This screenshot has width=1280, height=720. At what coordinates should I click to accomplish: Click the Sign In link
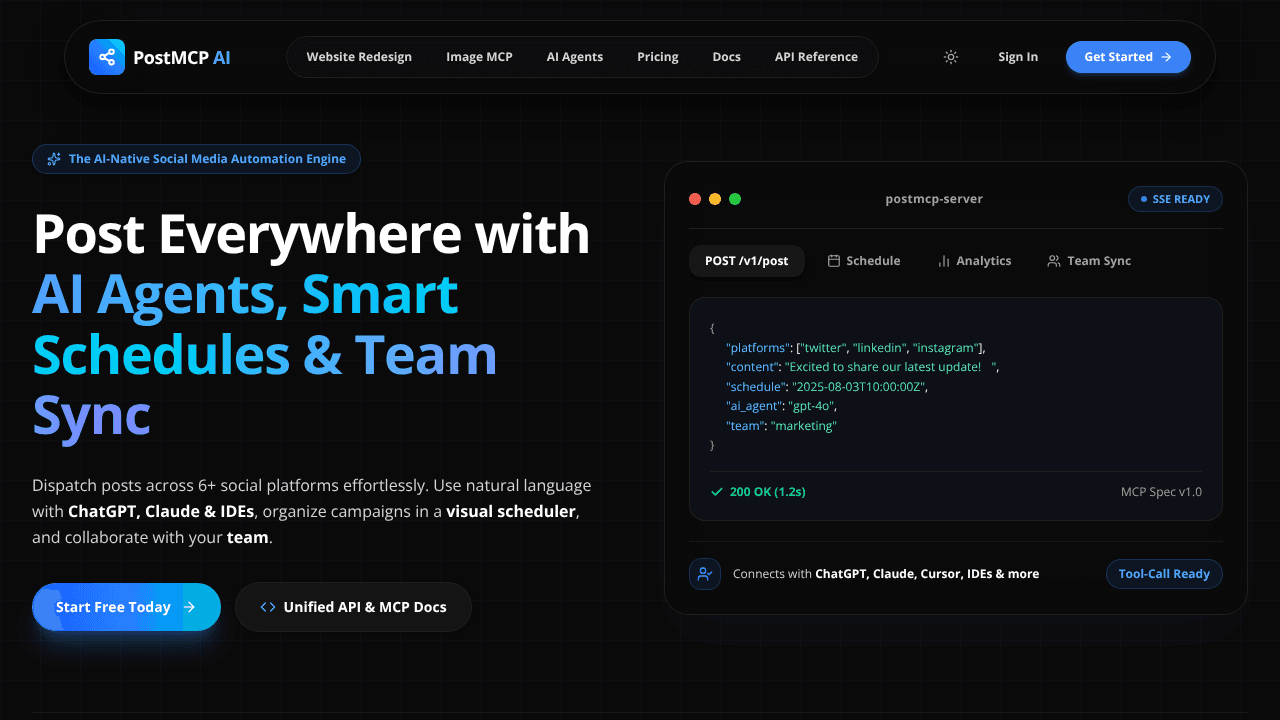click(x=1018, y=57)
